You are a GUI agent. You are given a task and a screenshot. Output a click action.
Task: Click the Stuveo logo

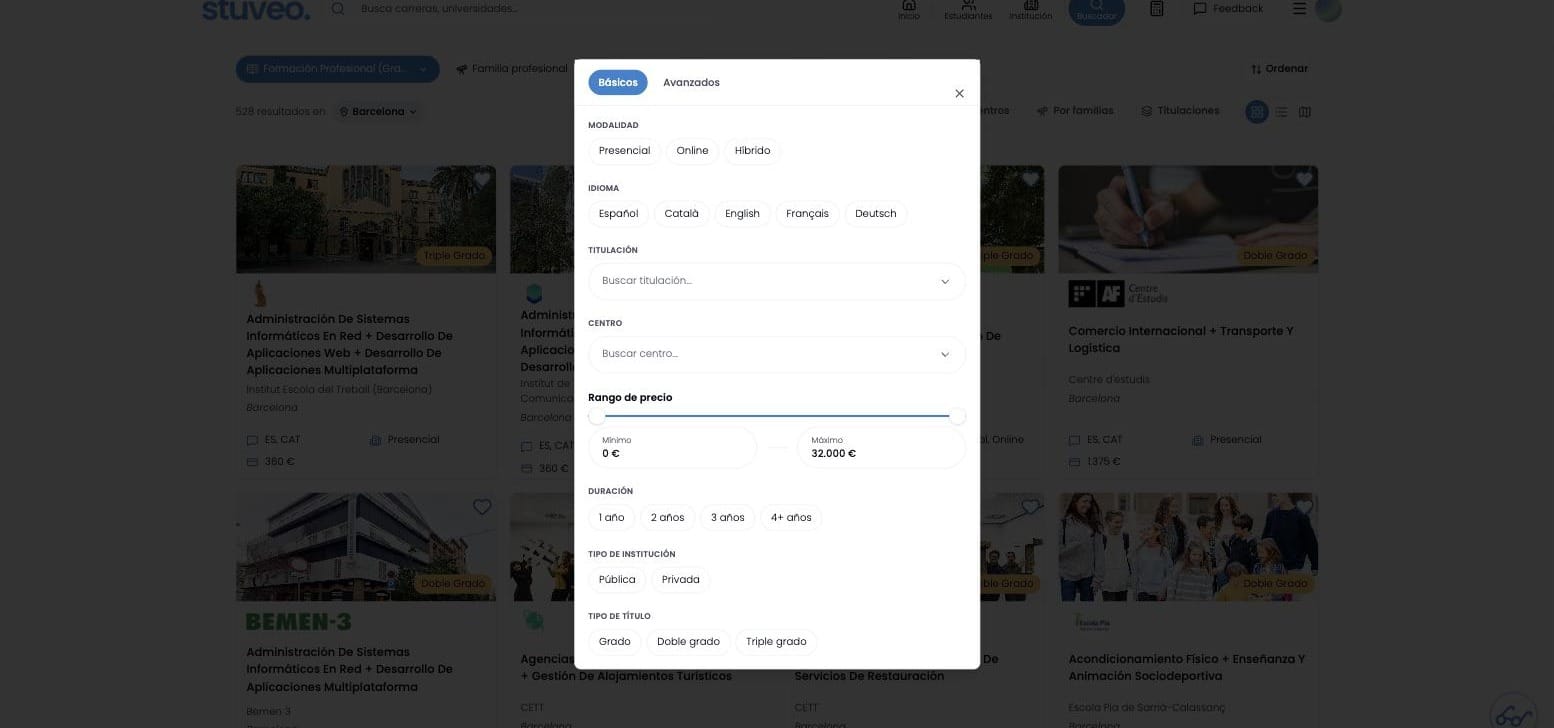pos(256,9)
